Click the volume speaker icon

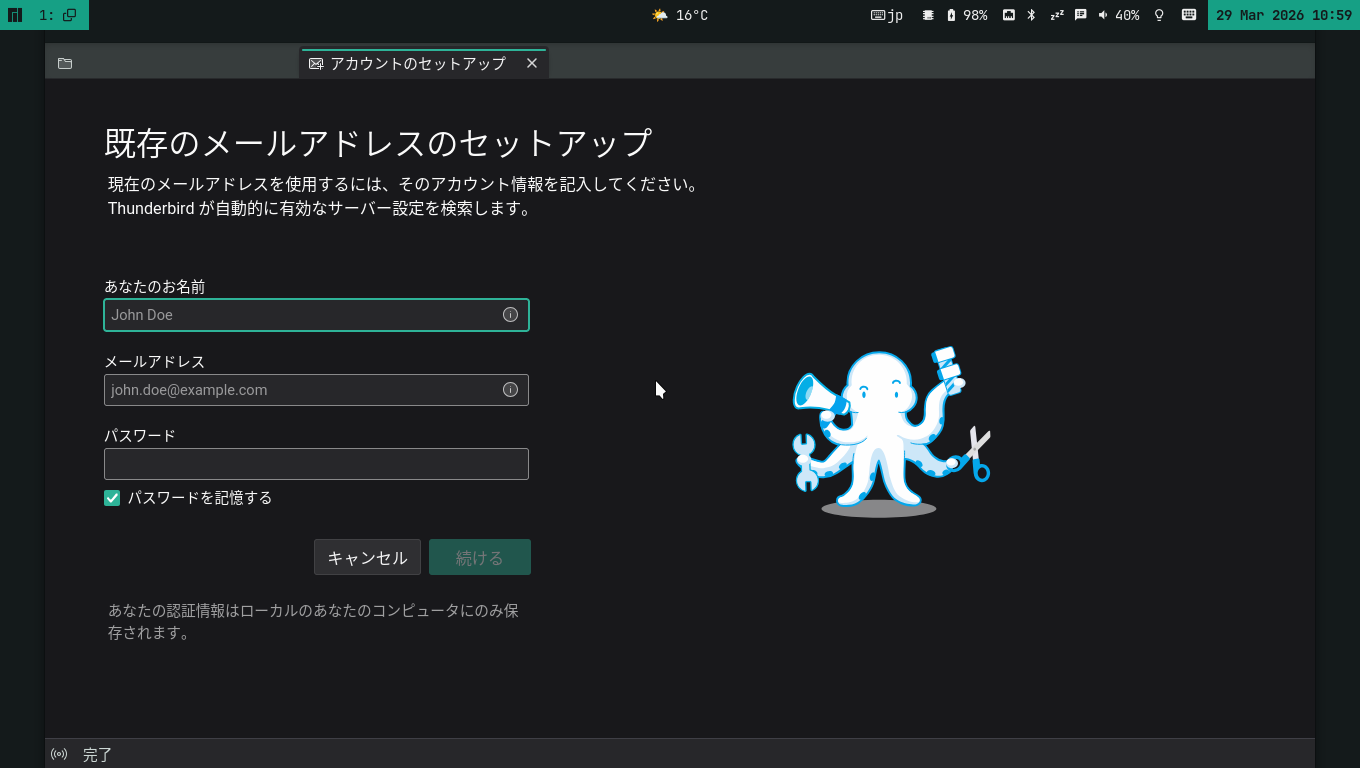tap(1103, 15)
